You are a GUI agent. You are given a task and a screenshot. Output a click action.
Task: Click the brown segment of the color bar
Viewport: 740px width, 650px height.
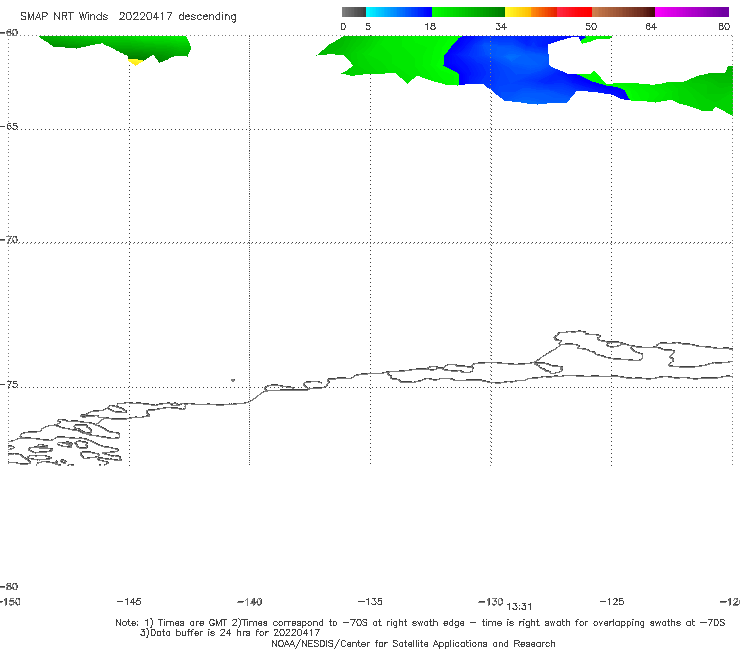(x=623, y=12)
